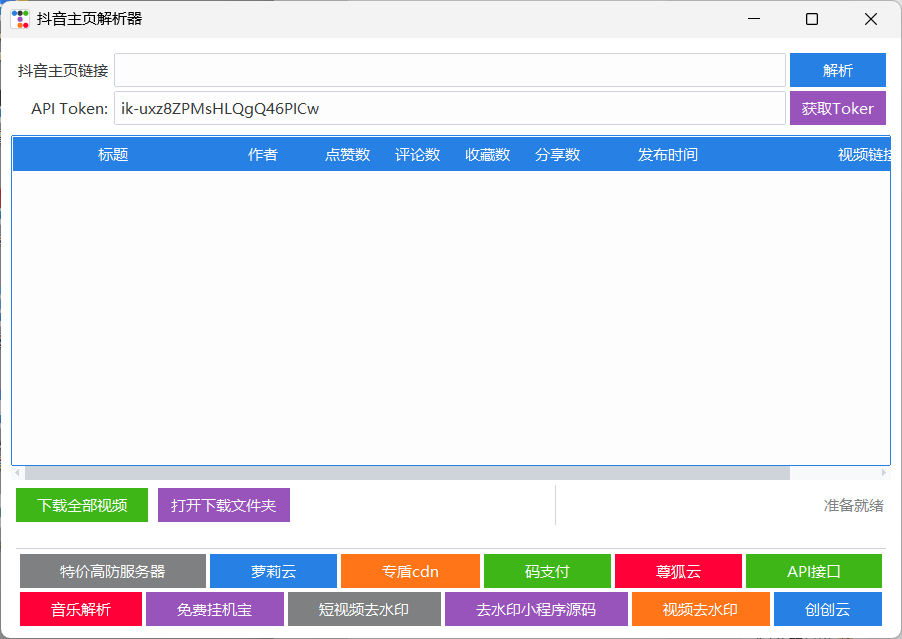Click the green 码支付 button
Image resolution: width=902 pixels, height=639 pixels.
(x=547, y=571)
